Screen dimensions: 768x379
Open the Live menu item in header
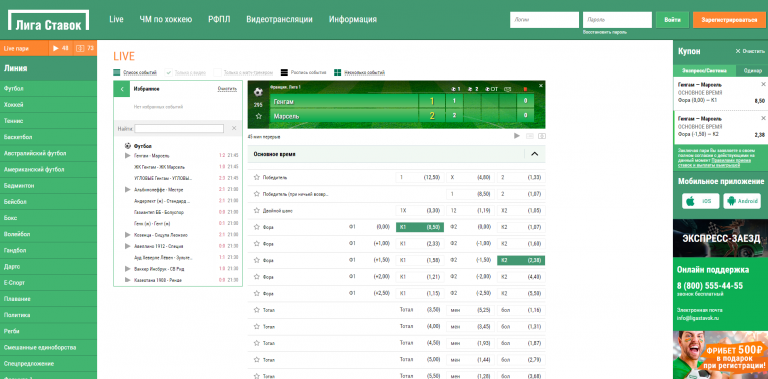pos(116,20)
